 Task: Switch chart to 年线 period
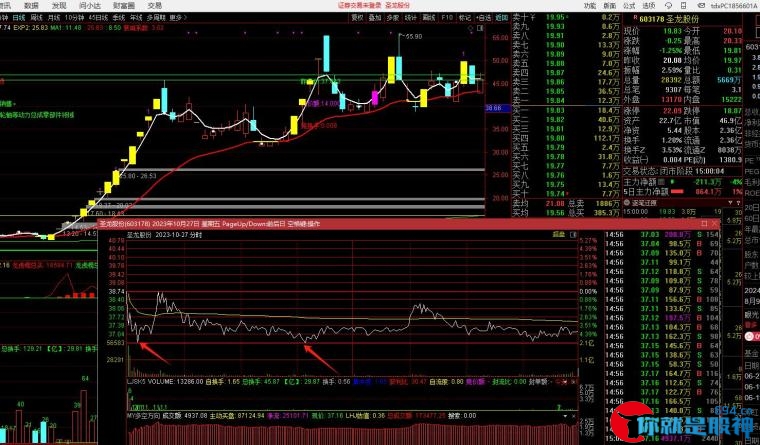[137, 17]
